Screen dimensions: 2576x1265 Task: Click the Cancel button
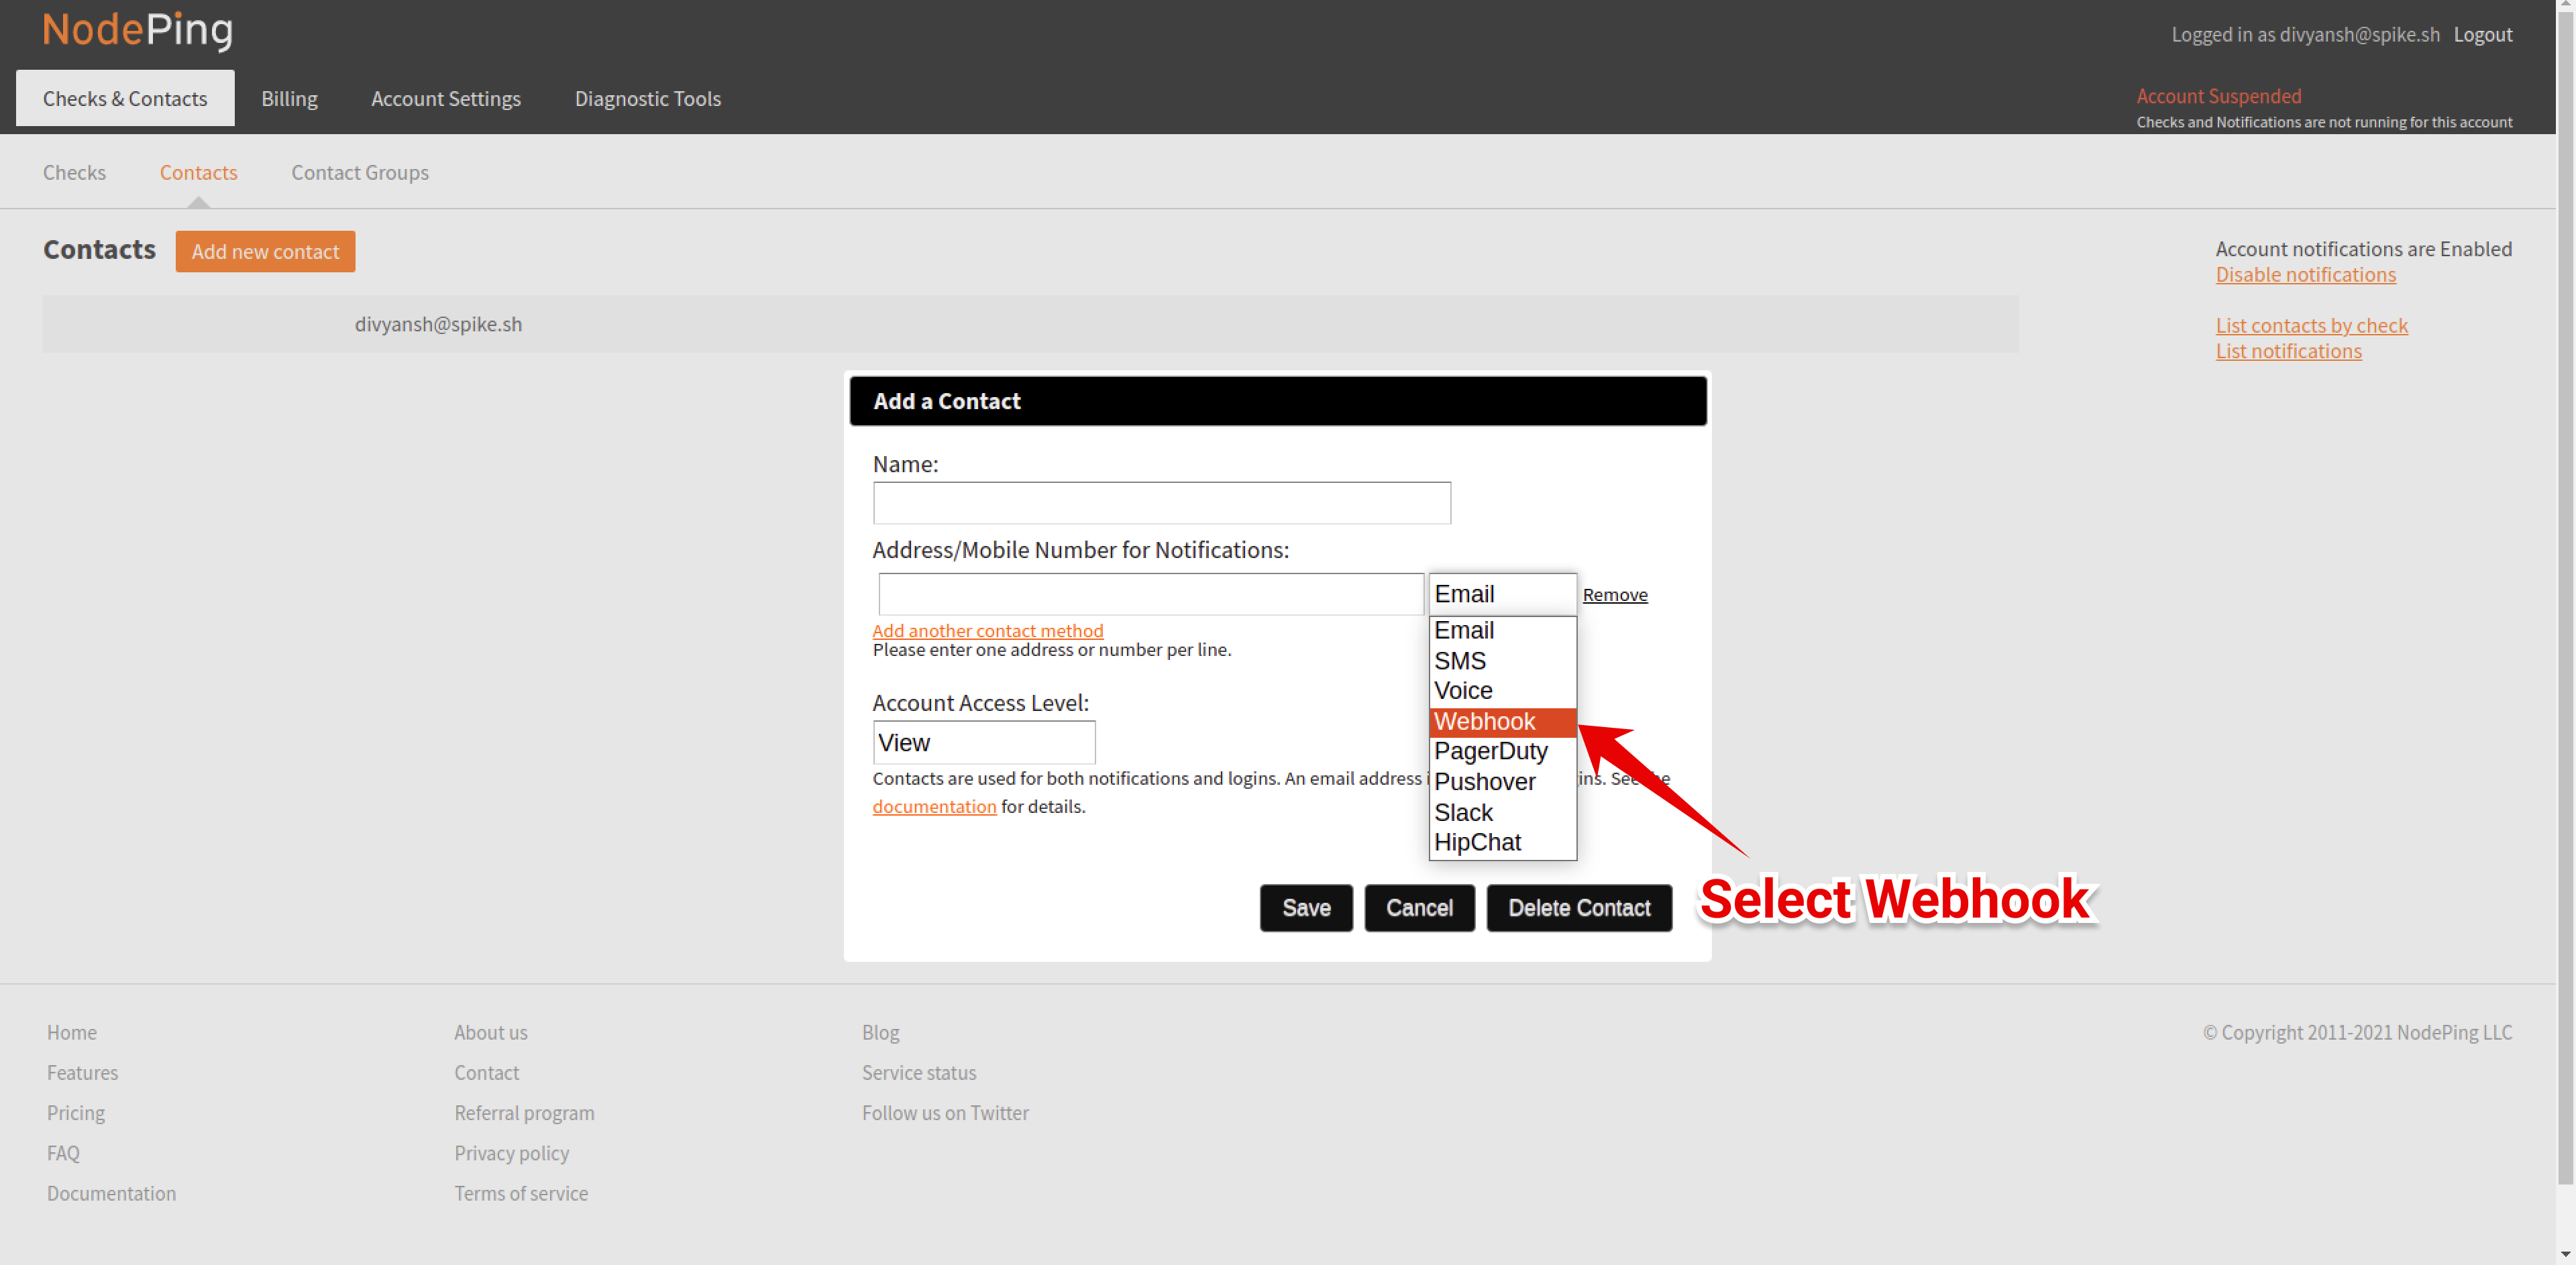1419,908
